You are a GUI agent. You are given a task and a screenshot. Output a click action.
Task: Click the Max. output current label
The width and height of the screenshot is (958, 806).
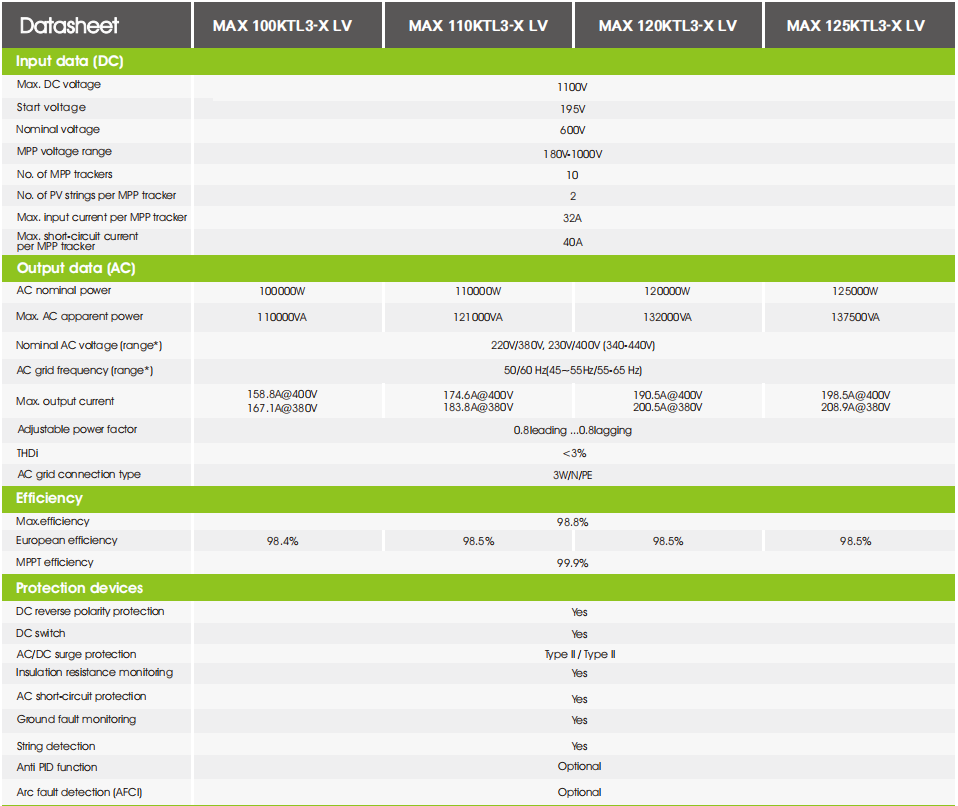(x=65, y=401)
